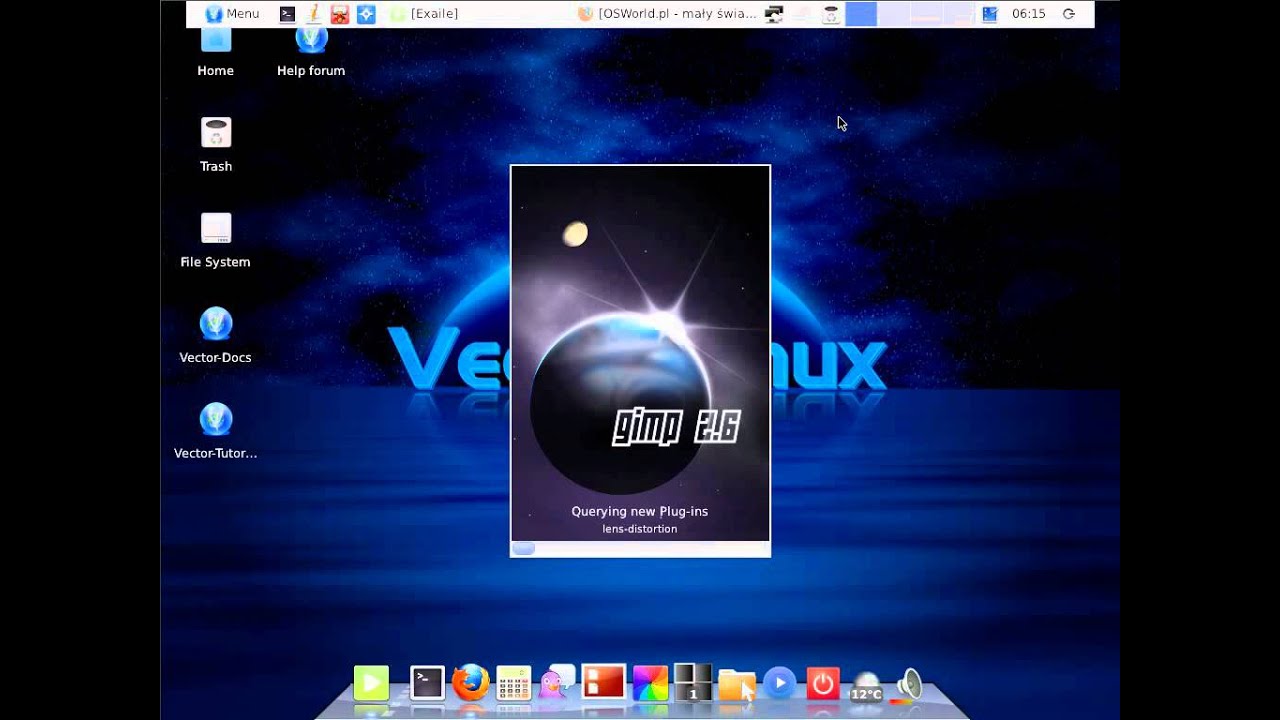Click the 'Querying new Plug-ins' status text

tap(640, 511)
